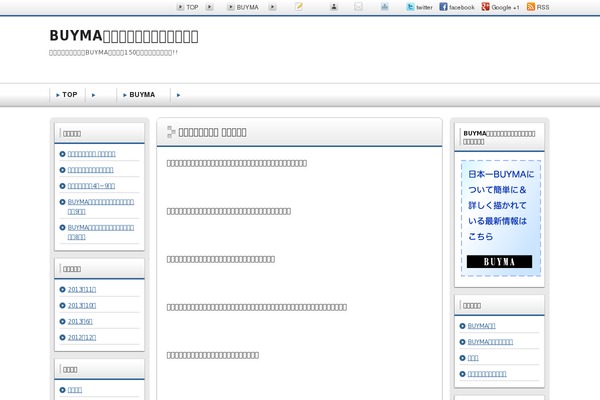Click the Twitter bird icon
Screen dimensions: 600x400
(410, 7)
